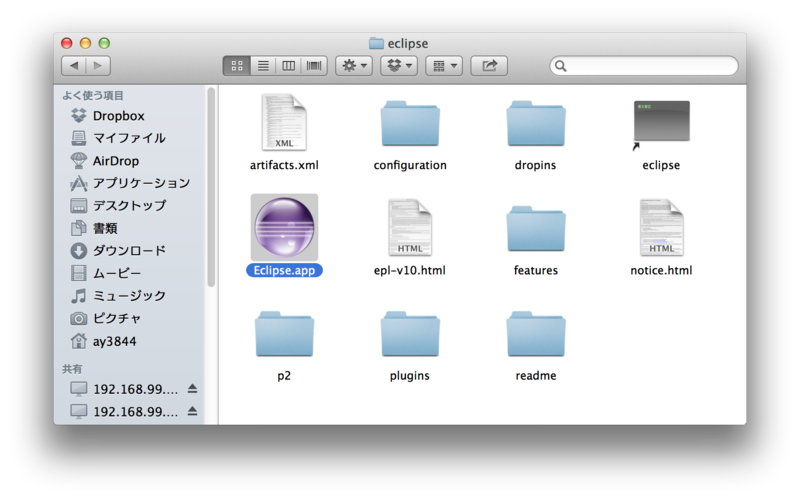
Task: Go forward with the forward arrow
Action: [x=98, y=66]
